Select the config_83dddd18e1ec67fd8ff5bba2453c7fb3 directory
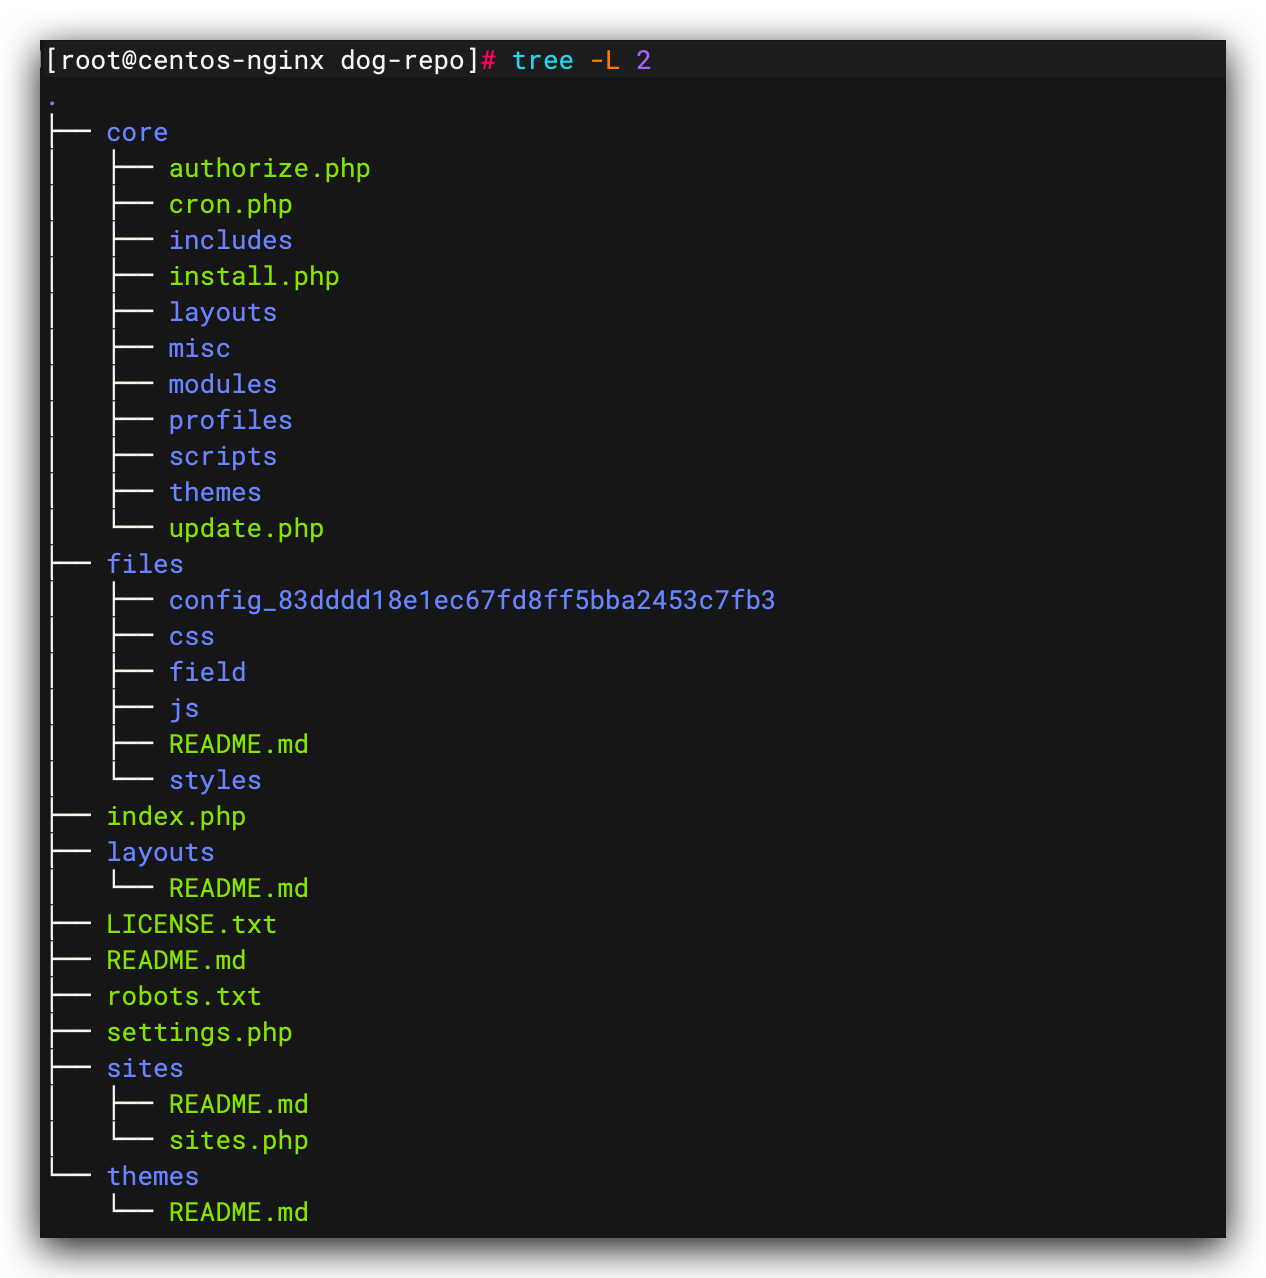Screen dimensions: 1266x1278 tap(472, 601)
